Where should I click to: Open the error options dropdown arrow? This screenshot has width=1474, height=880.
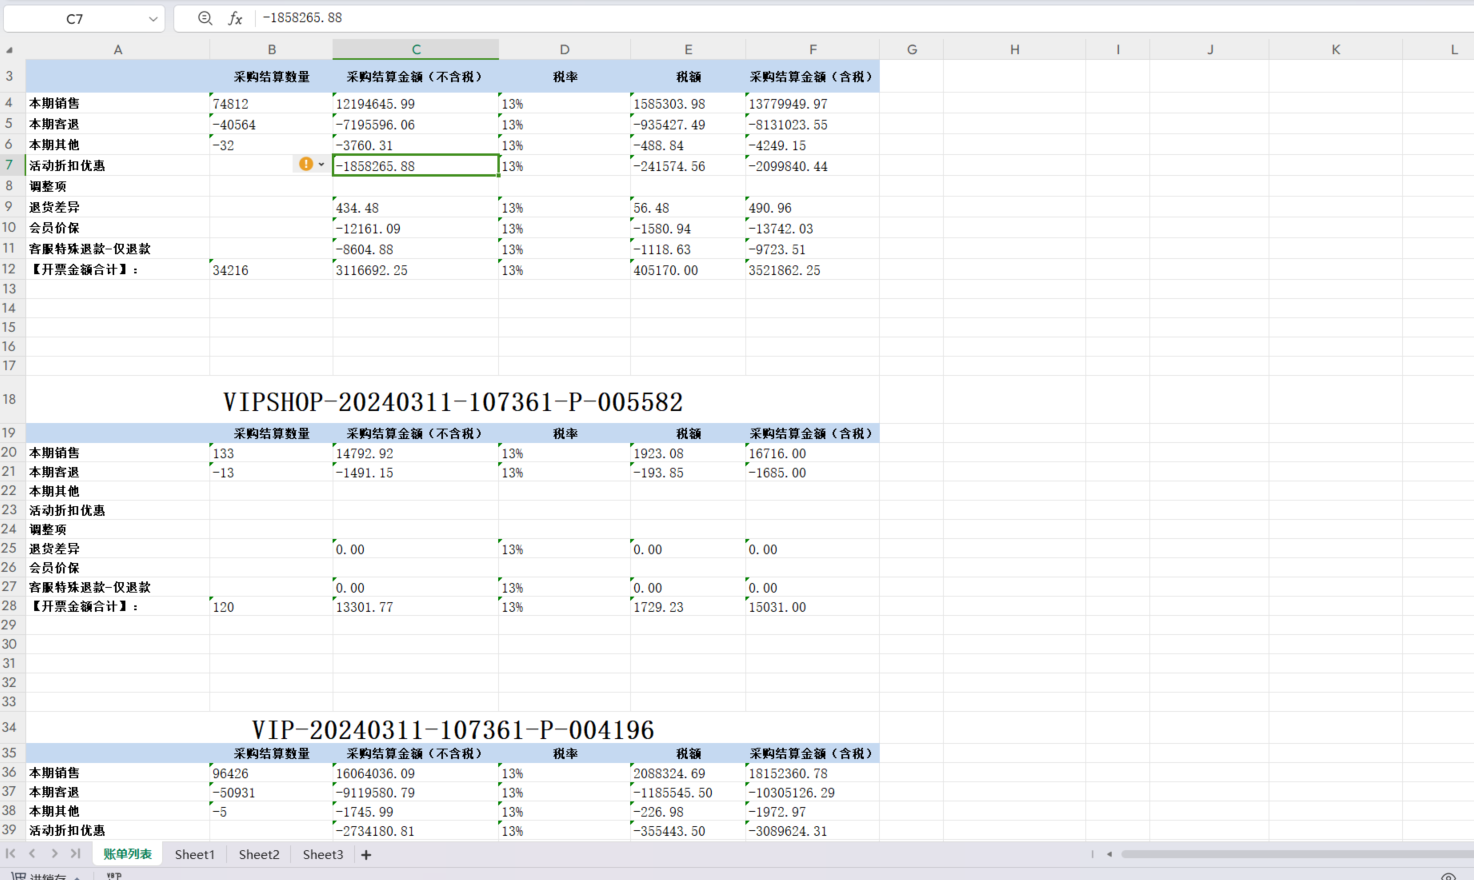321,164
